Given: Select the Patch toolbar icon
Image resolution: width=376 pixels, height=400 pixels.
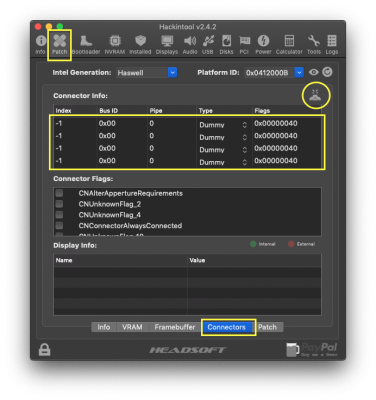Looking at the screenshot, I should click(x=60, y=44).
